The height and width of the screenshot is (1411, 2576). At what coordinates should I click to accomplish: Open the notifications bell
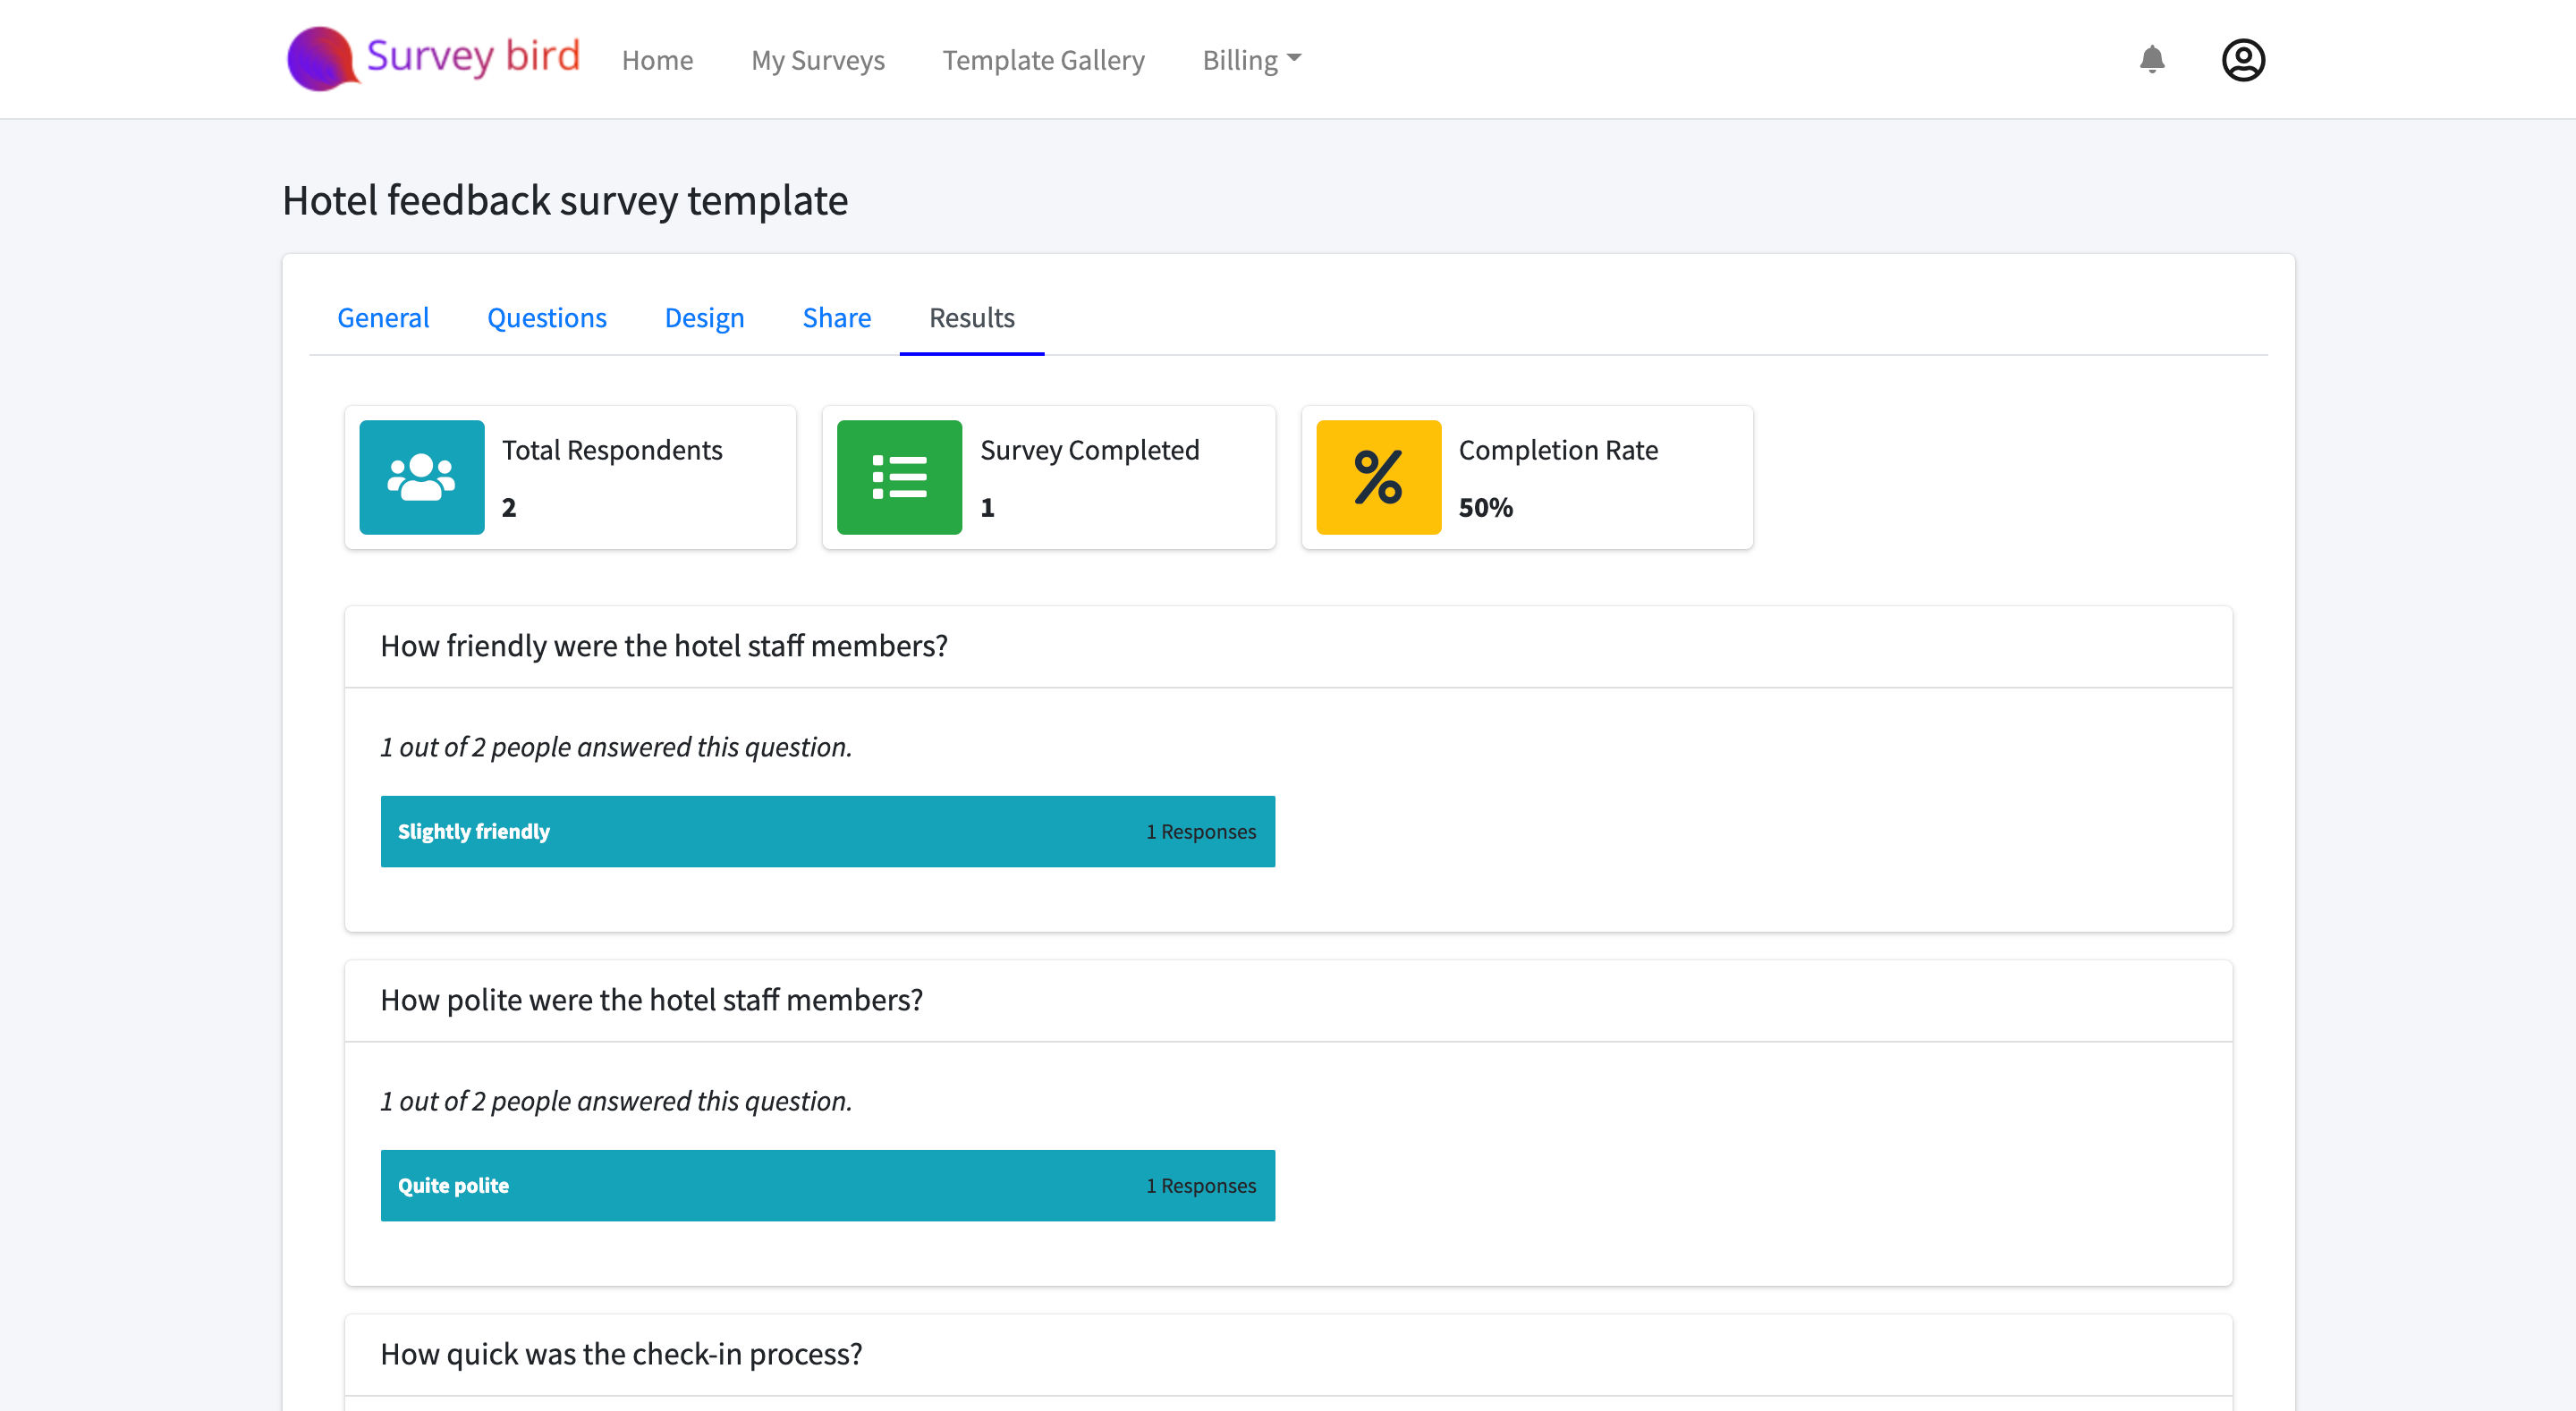(2152, 59)
